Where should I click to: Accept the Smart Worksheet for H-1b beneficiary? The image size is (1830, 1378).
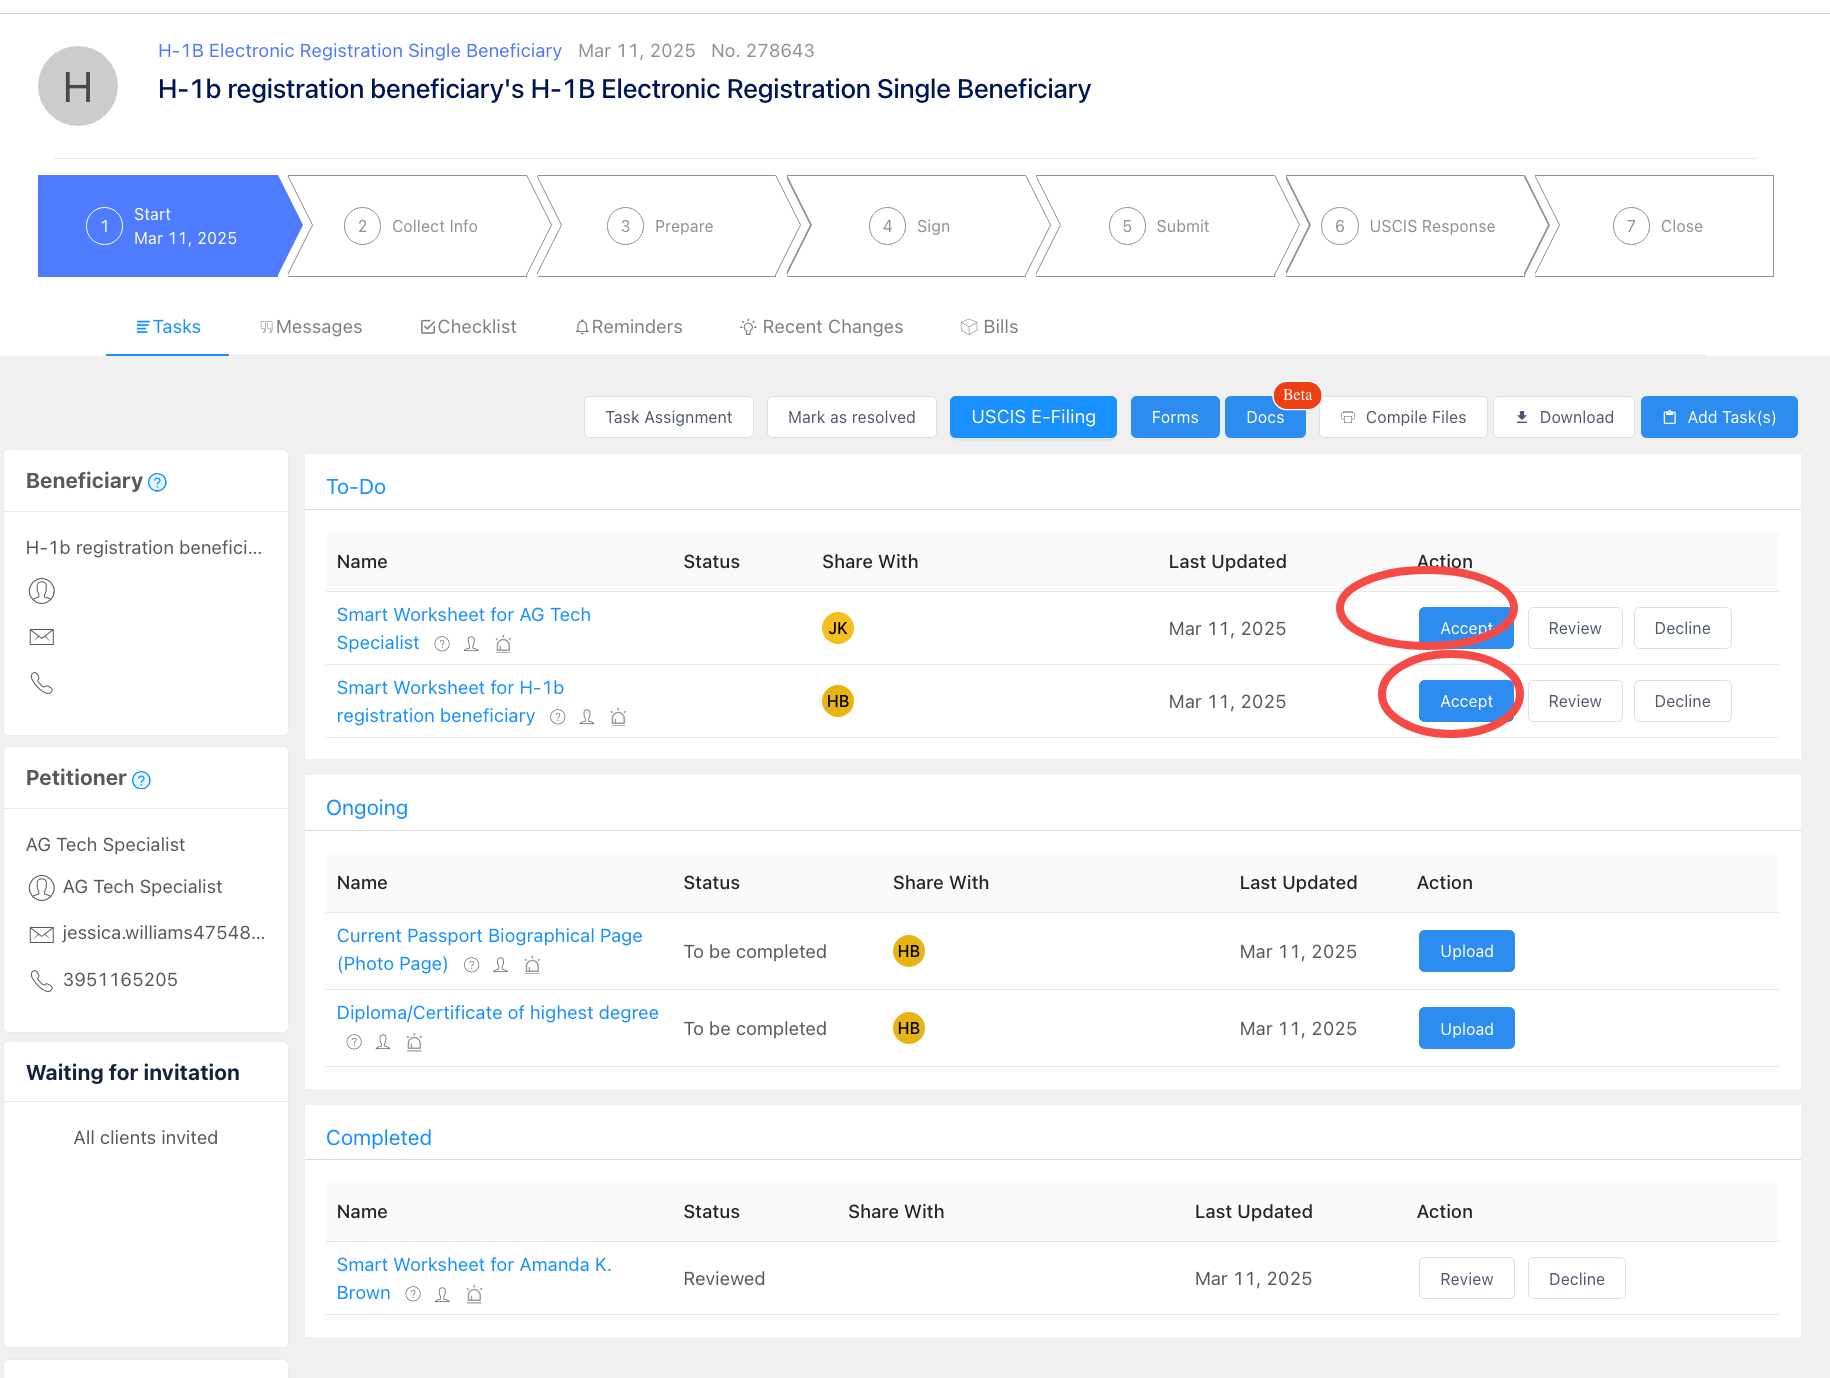[x=1465, y=701]
